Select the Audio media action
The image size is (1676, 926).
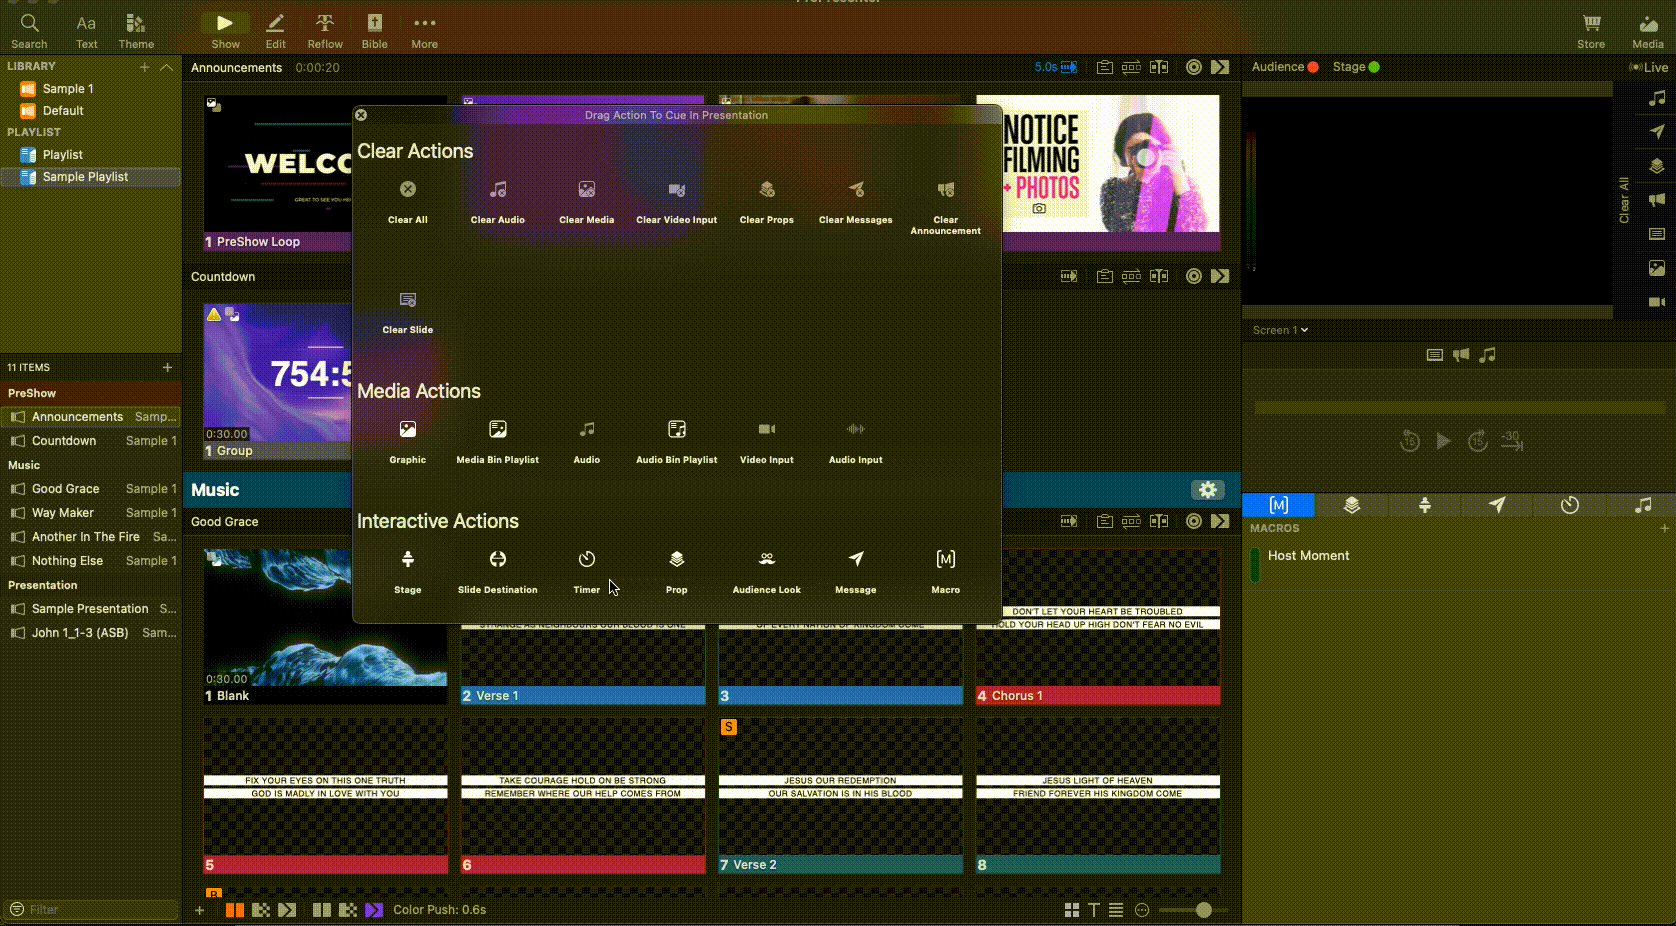pos(587,429)
